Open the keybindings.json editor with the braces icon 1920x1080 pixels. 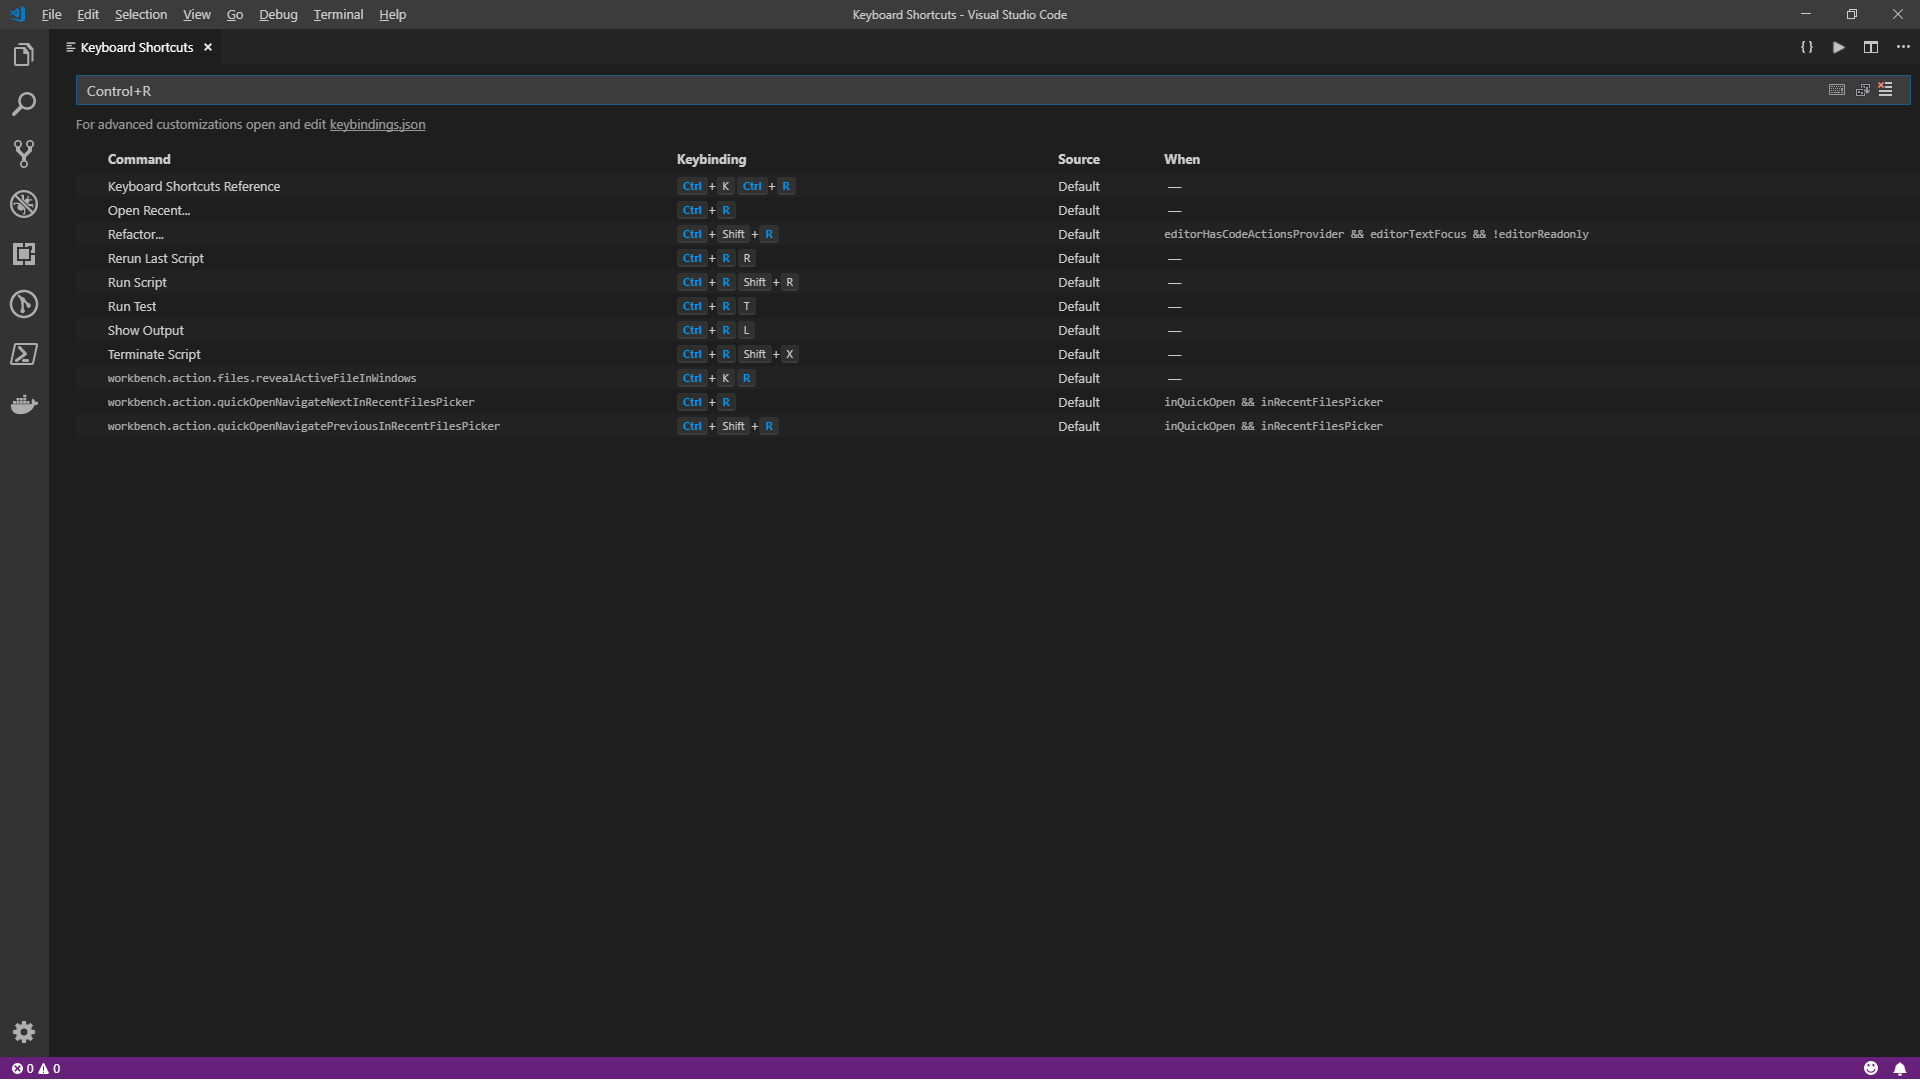[x=1806, y=46]
